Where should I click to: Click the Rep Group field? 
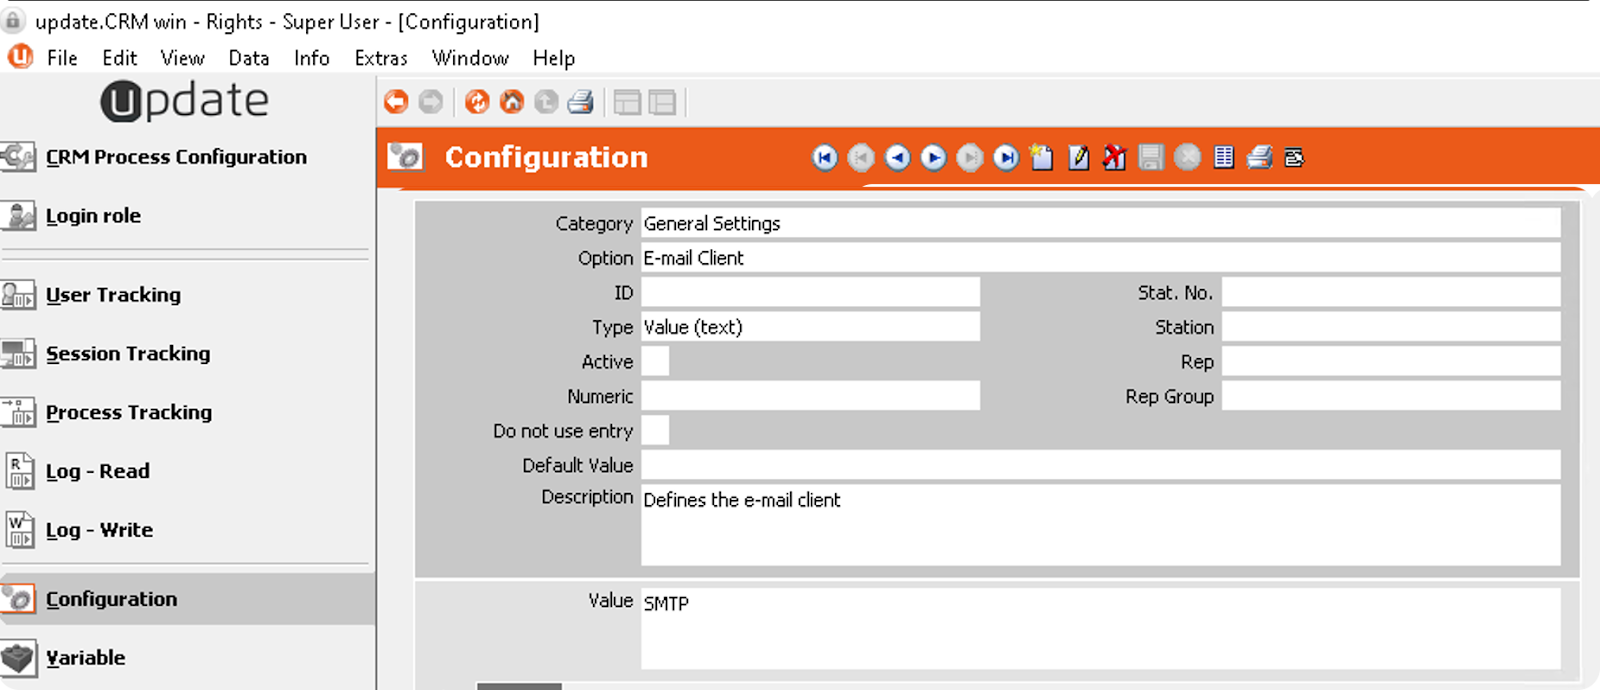click(x=1391, y=396)
